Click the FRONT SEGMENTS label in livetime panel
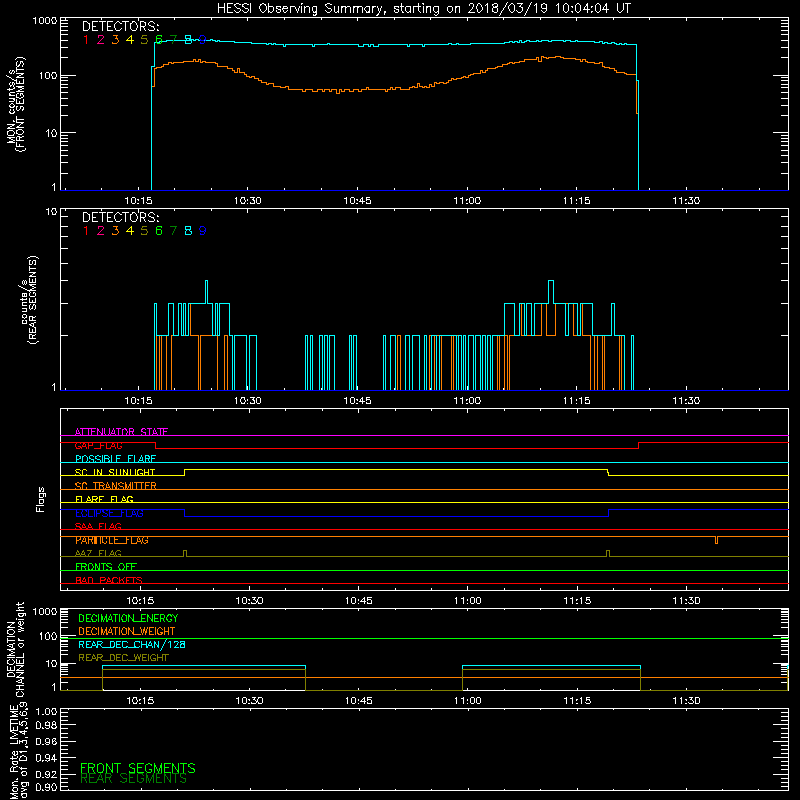The image size is (800, 800). tap(138, 768)
